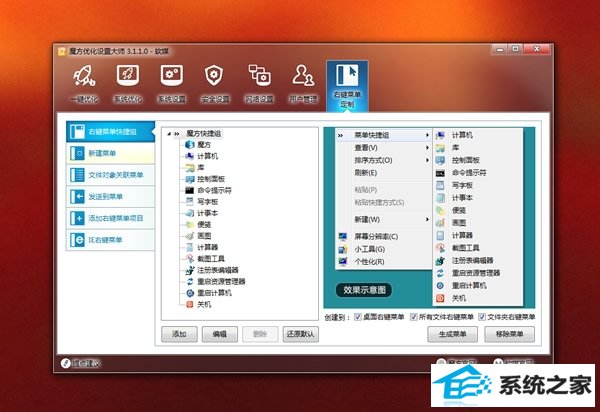Switch to 发送到菜单 in the sidebar
Viewport: 600px width, 412px height.
coord(110,197)
